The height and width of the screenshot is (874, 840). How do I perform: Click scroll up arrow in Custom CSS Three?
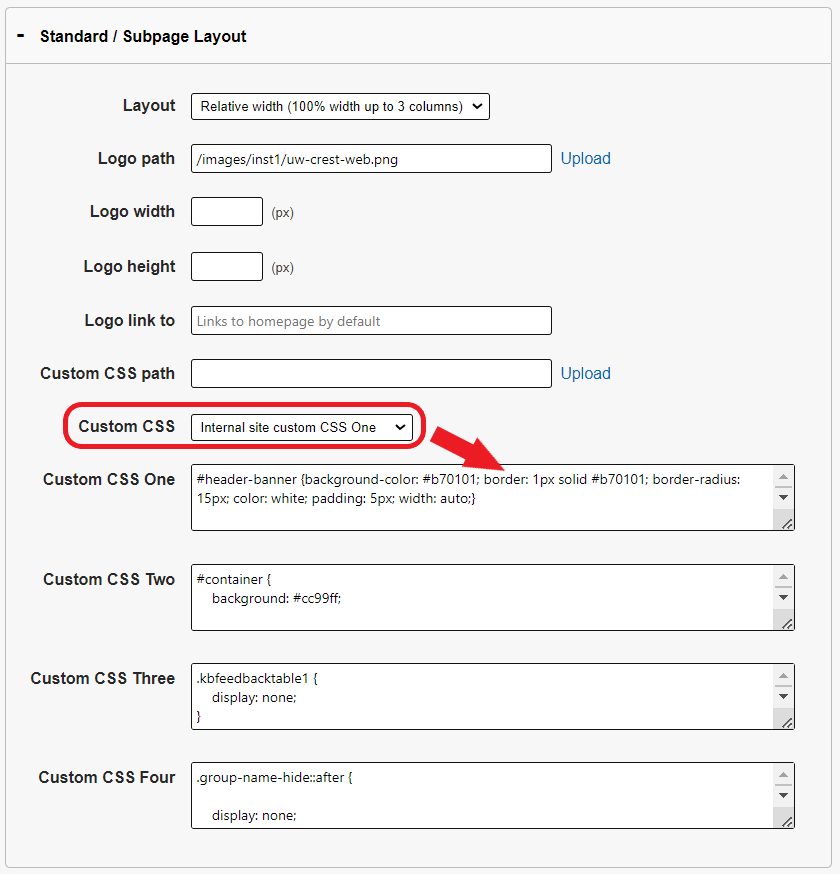[x=783, y=676]
